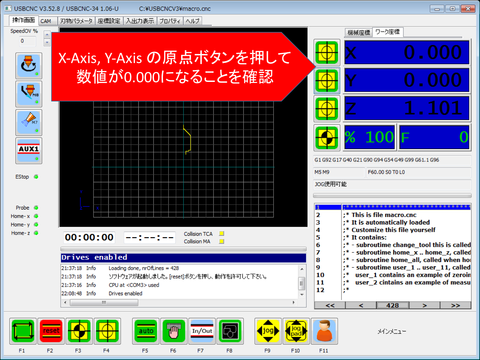Click the F1 green frame icon
This screenshot has height=360, width=480.
[x=23, y=331]
